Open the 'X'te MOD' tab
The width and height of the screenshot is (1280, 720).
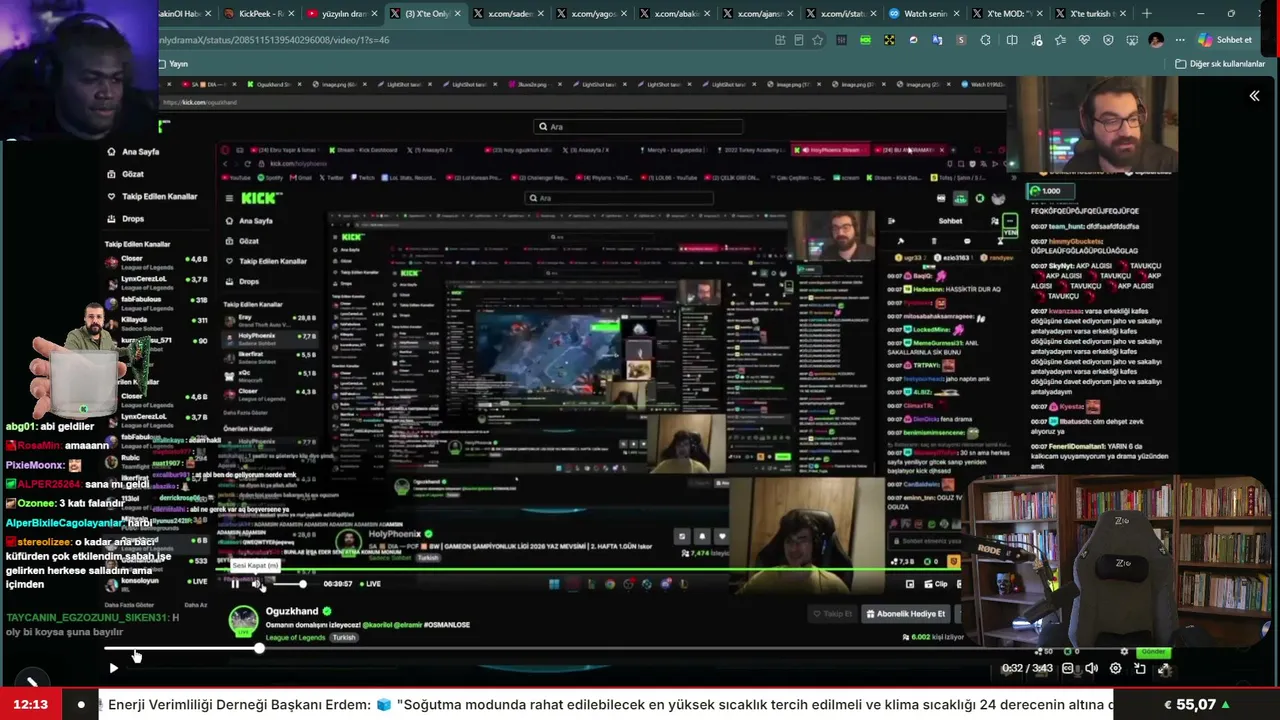coord(1007,14)
